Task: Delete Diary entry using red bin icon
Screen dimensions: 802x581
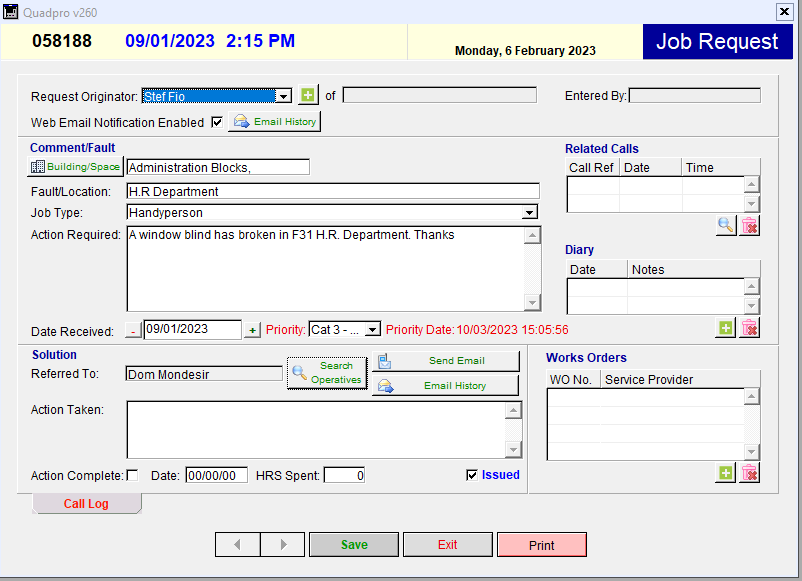Action: pyautogui.click(x=749, y=327)
